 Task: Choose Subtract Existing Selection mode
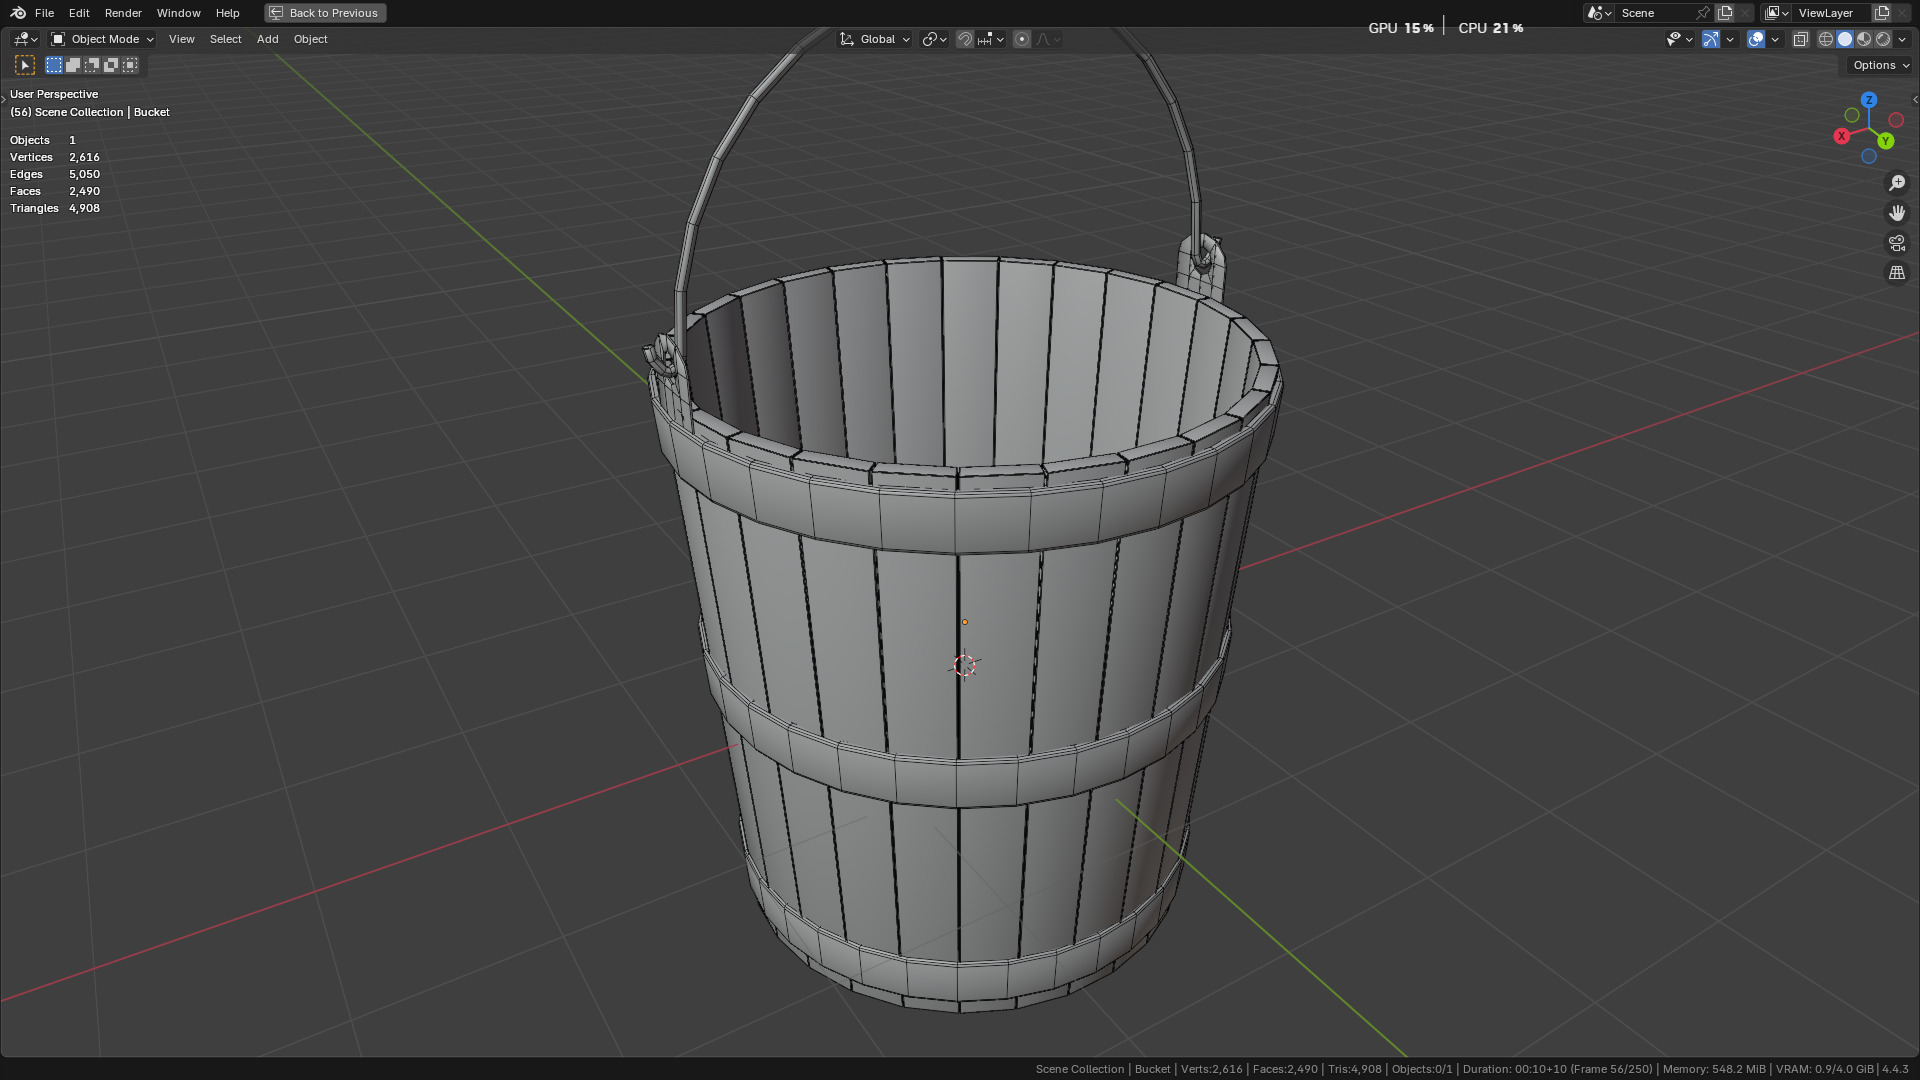[x=92, y=65]
